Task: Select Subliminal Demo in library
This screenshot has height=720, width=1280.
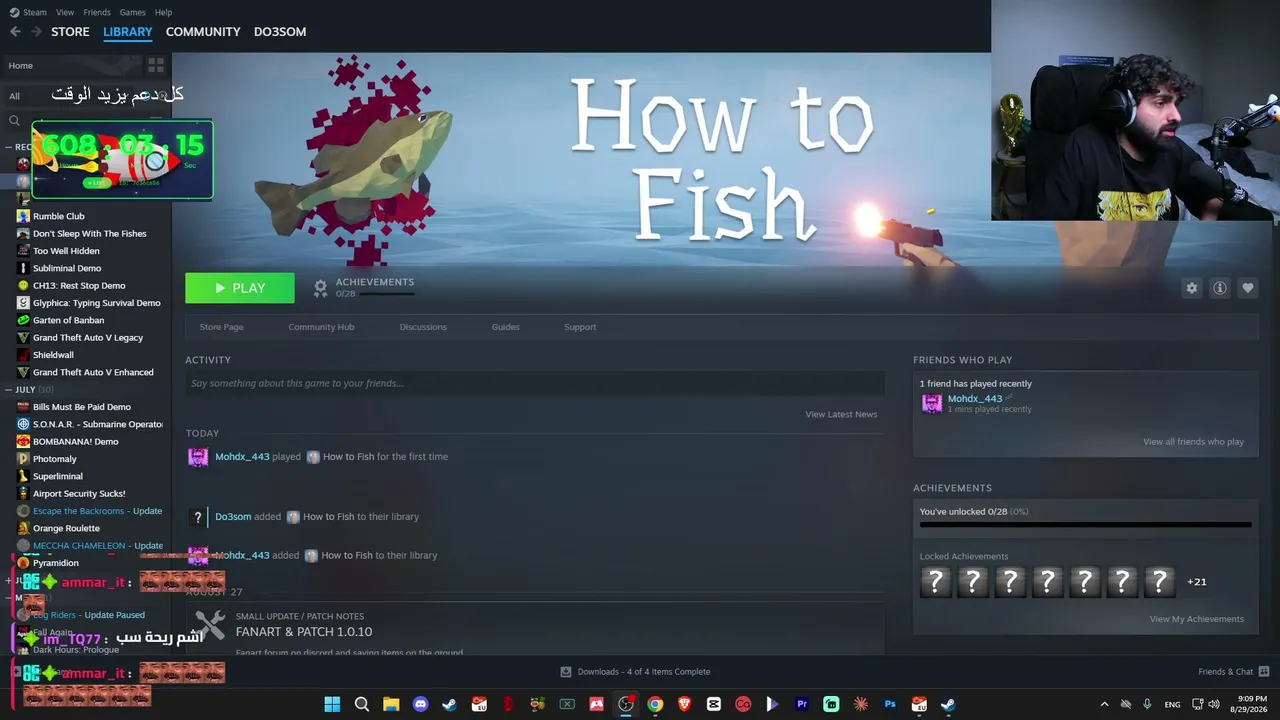Action: pos(67,268)
